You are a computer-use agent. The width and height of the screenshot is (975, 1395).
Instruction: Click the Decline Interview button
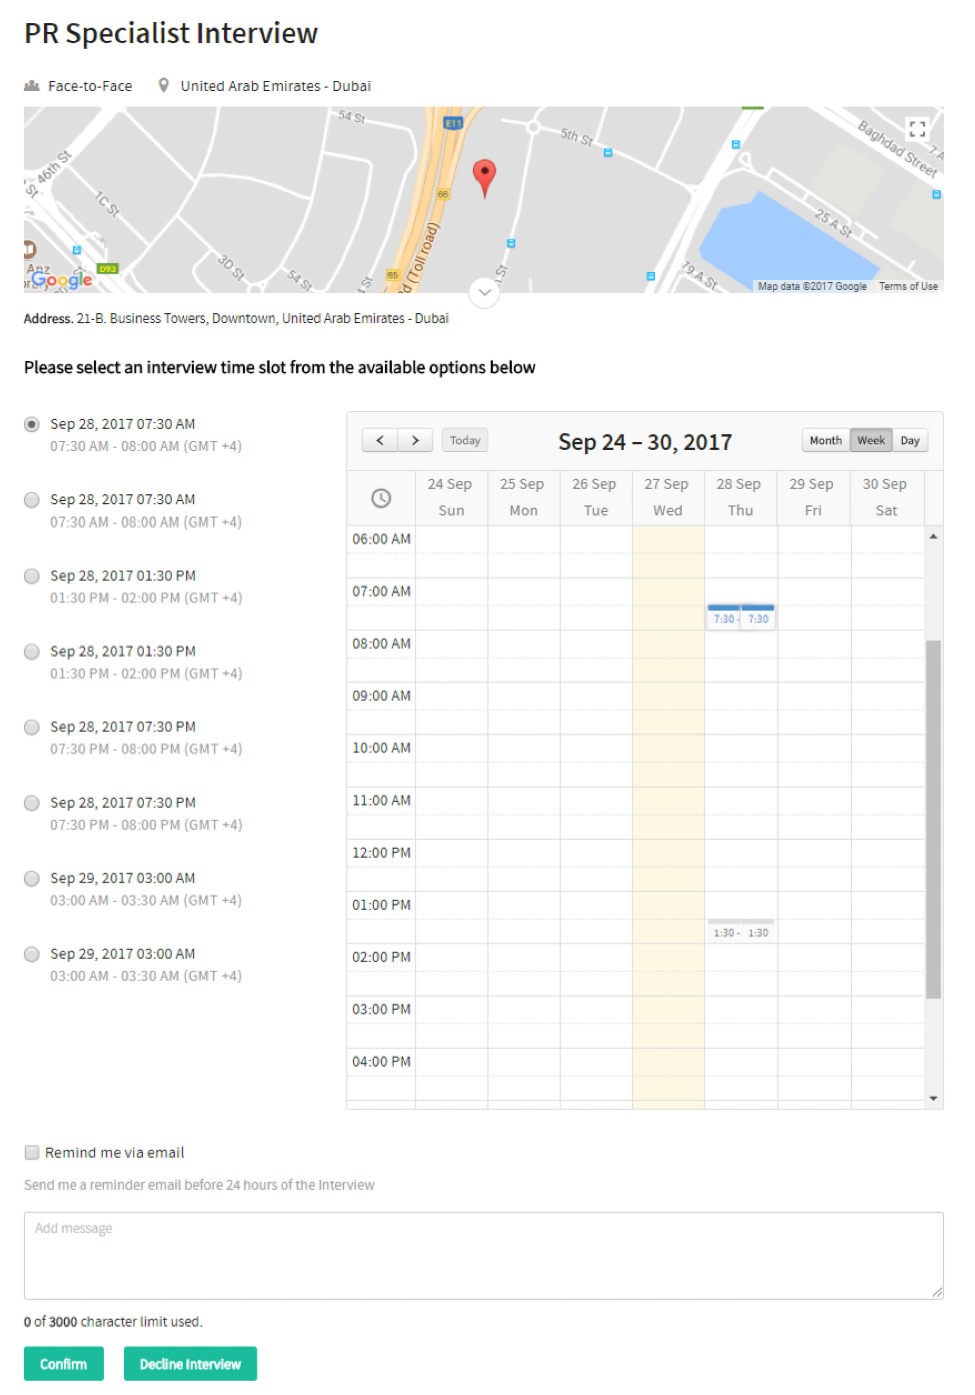[x=190, y=1364]
